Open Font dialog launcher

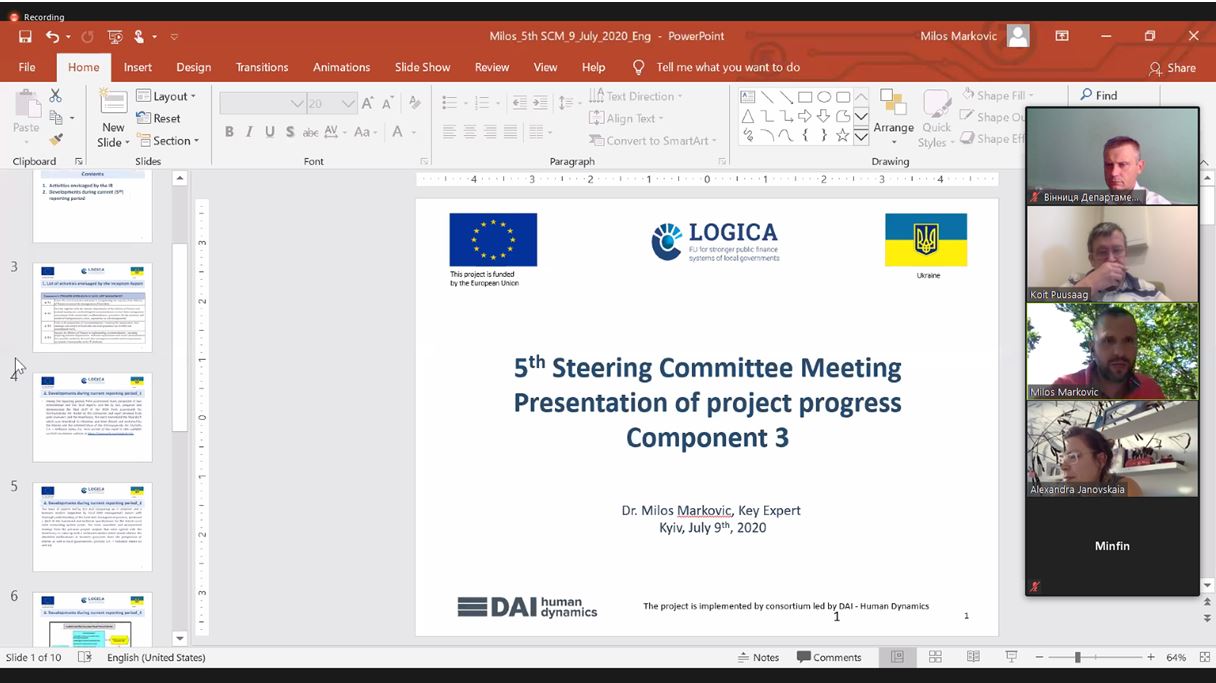tap(424, 161)
